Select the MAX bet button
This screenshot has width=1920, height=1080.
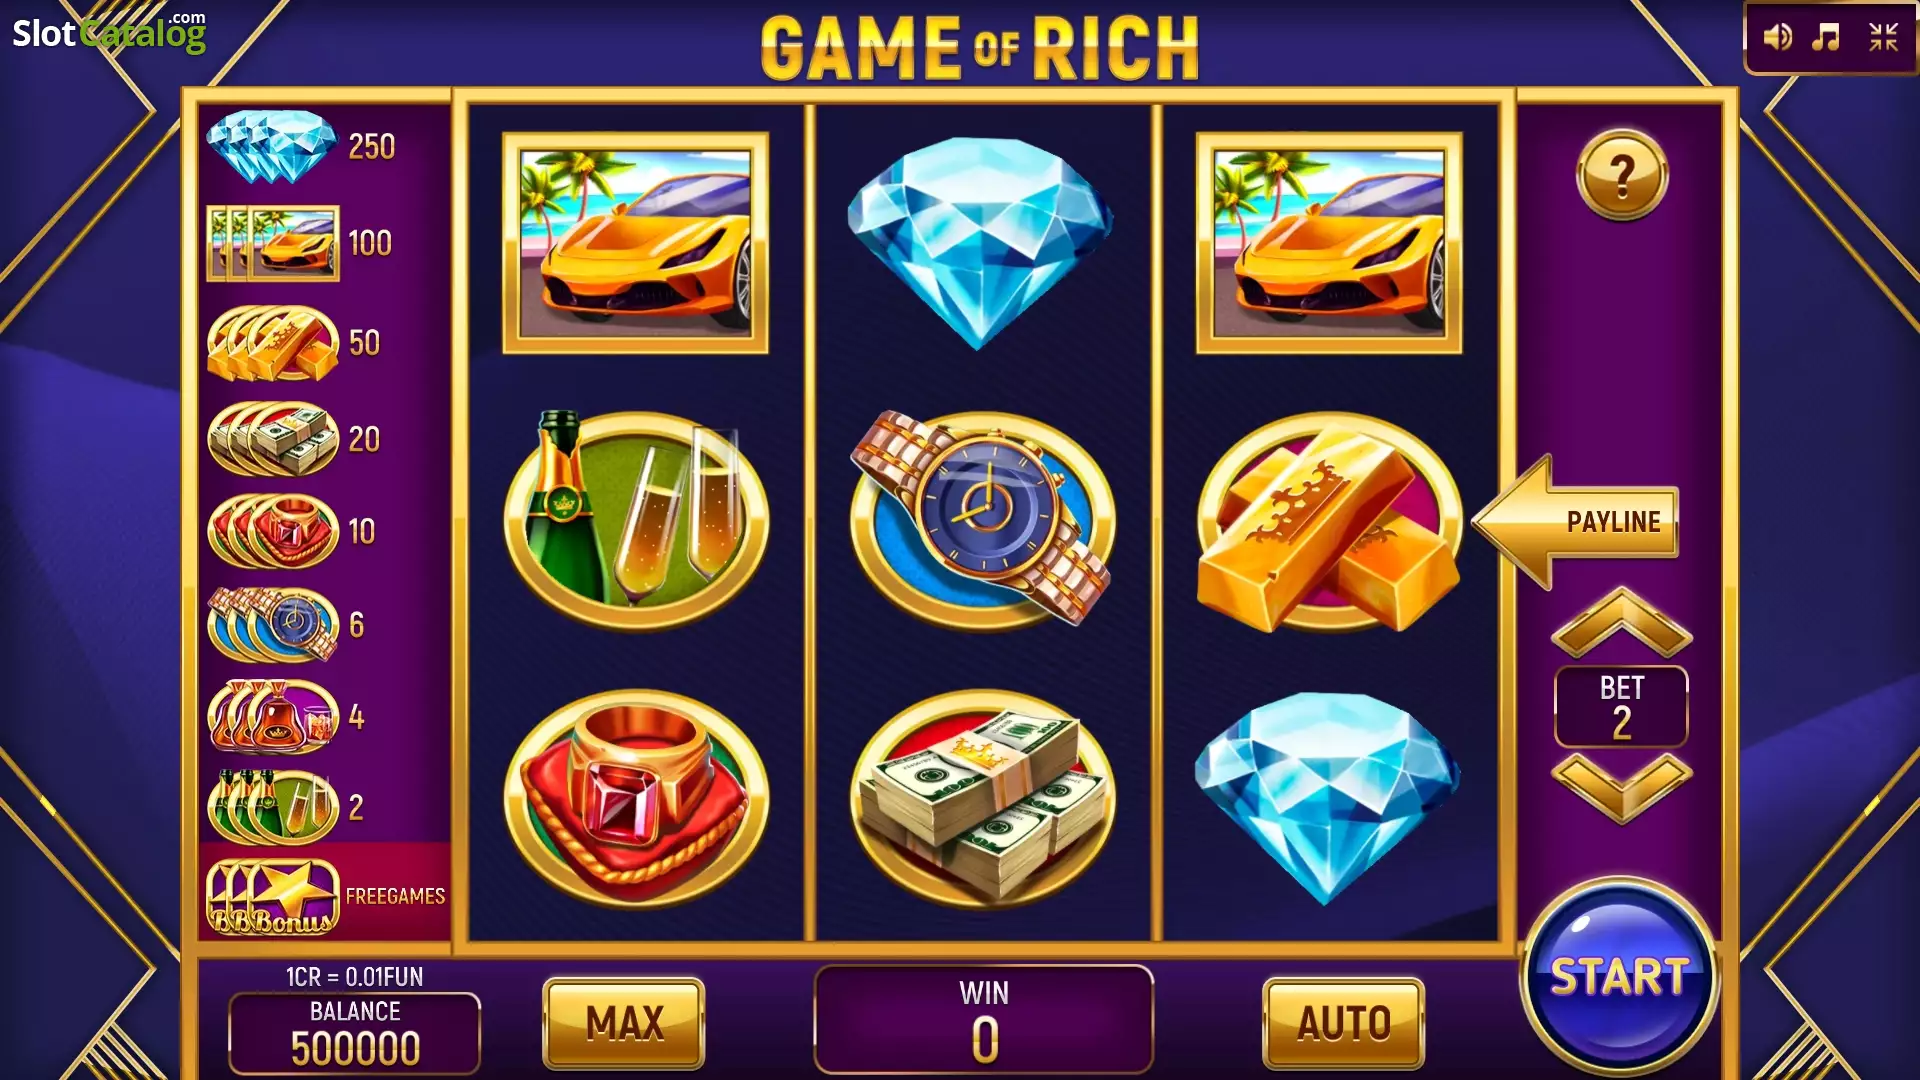pos(624,1023)
